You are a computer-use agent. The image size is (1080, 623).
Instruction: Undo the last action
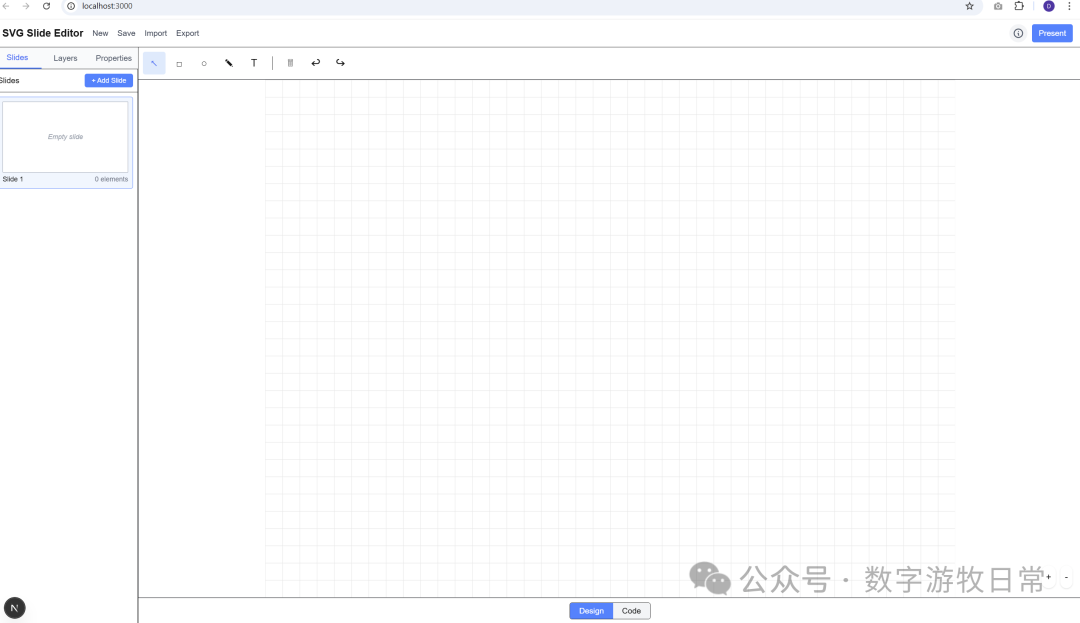click(x=316, y=63)
